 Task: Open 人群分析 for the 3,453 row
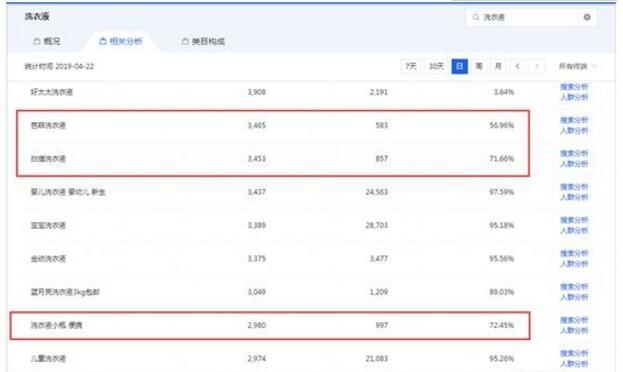pos(574,164)
